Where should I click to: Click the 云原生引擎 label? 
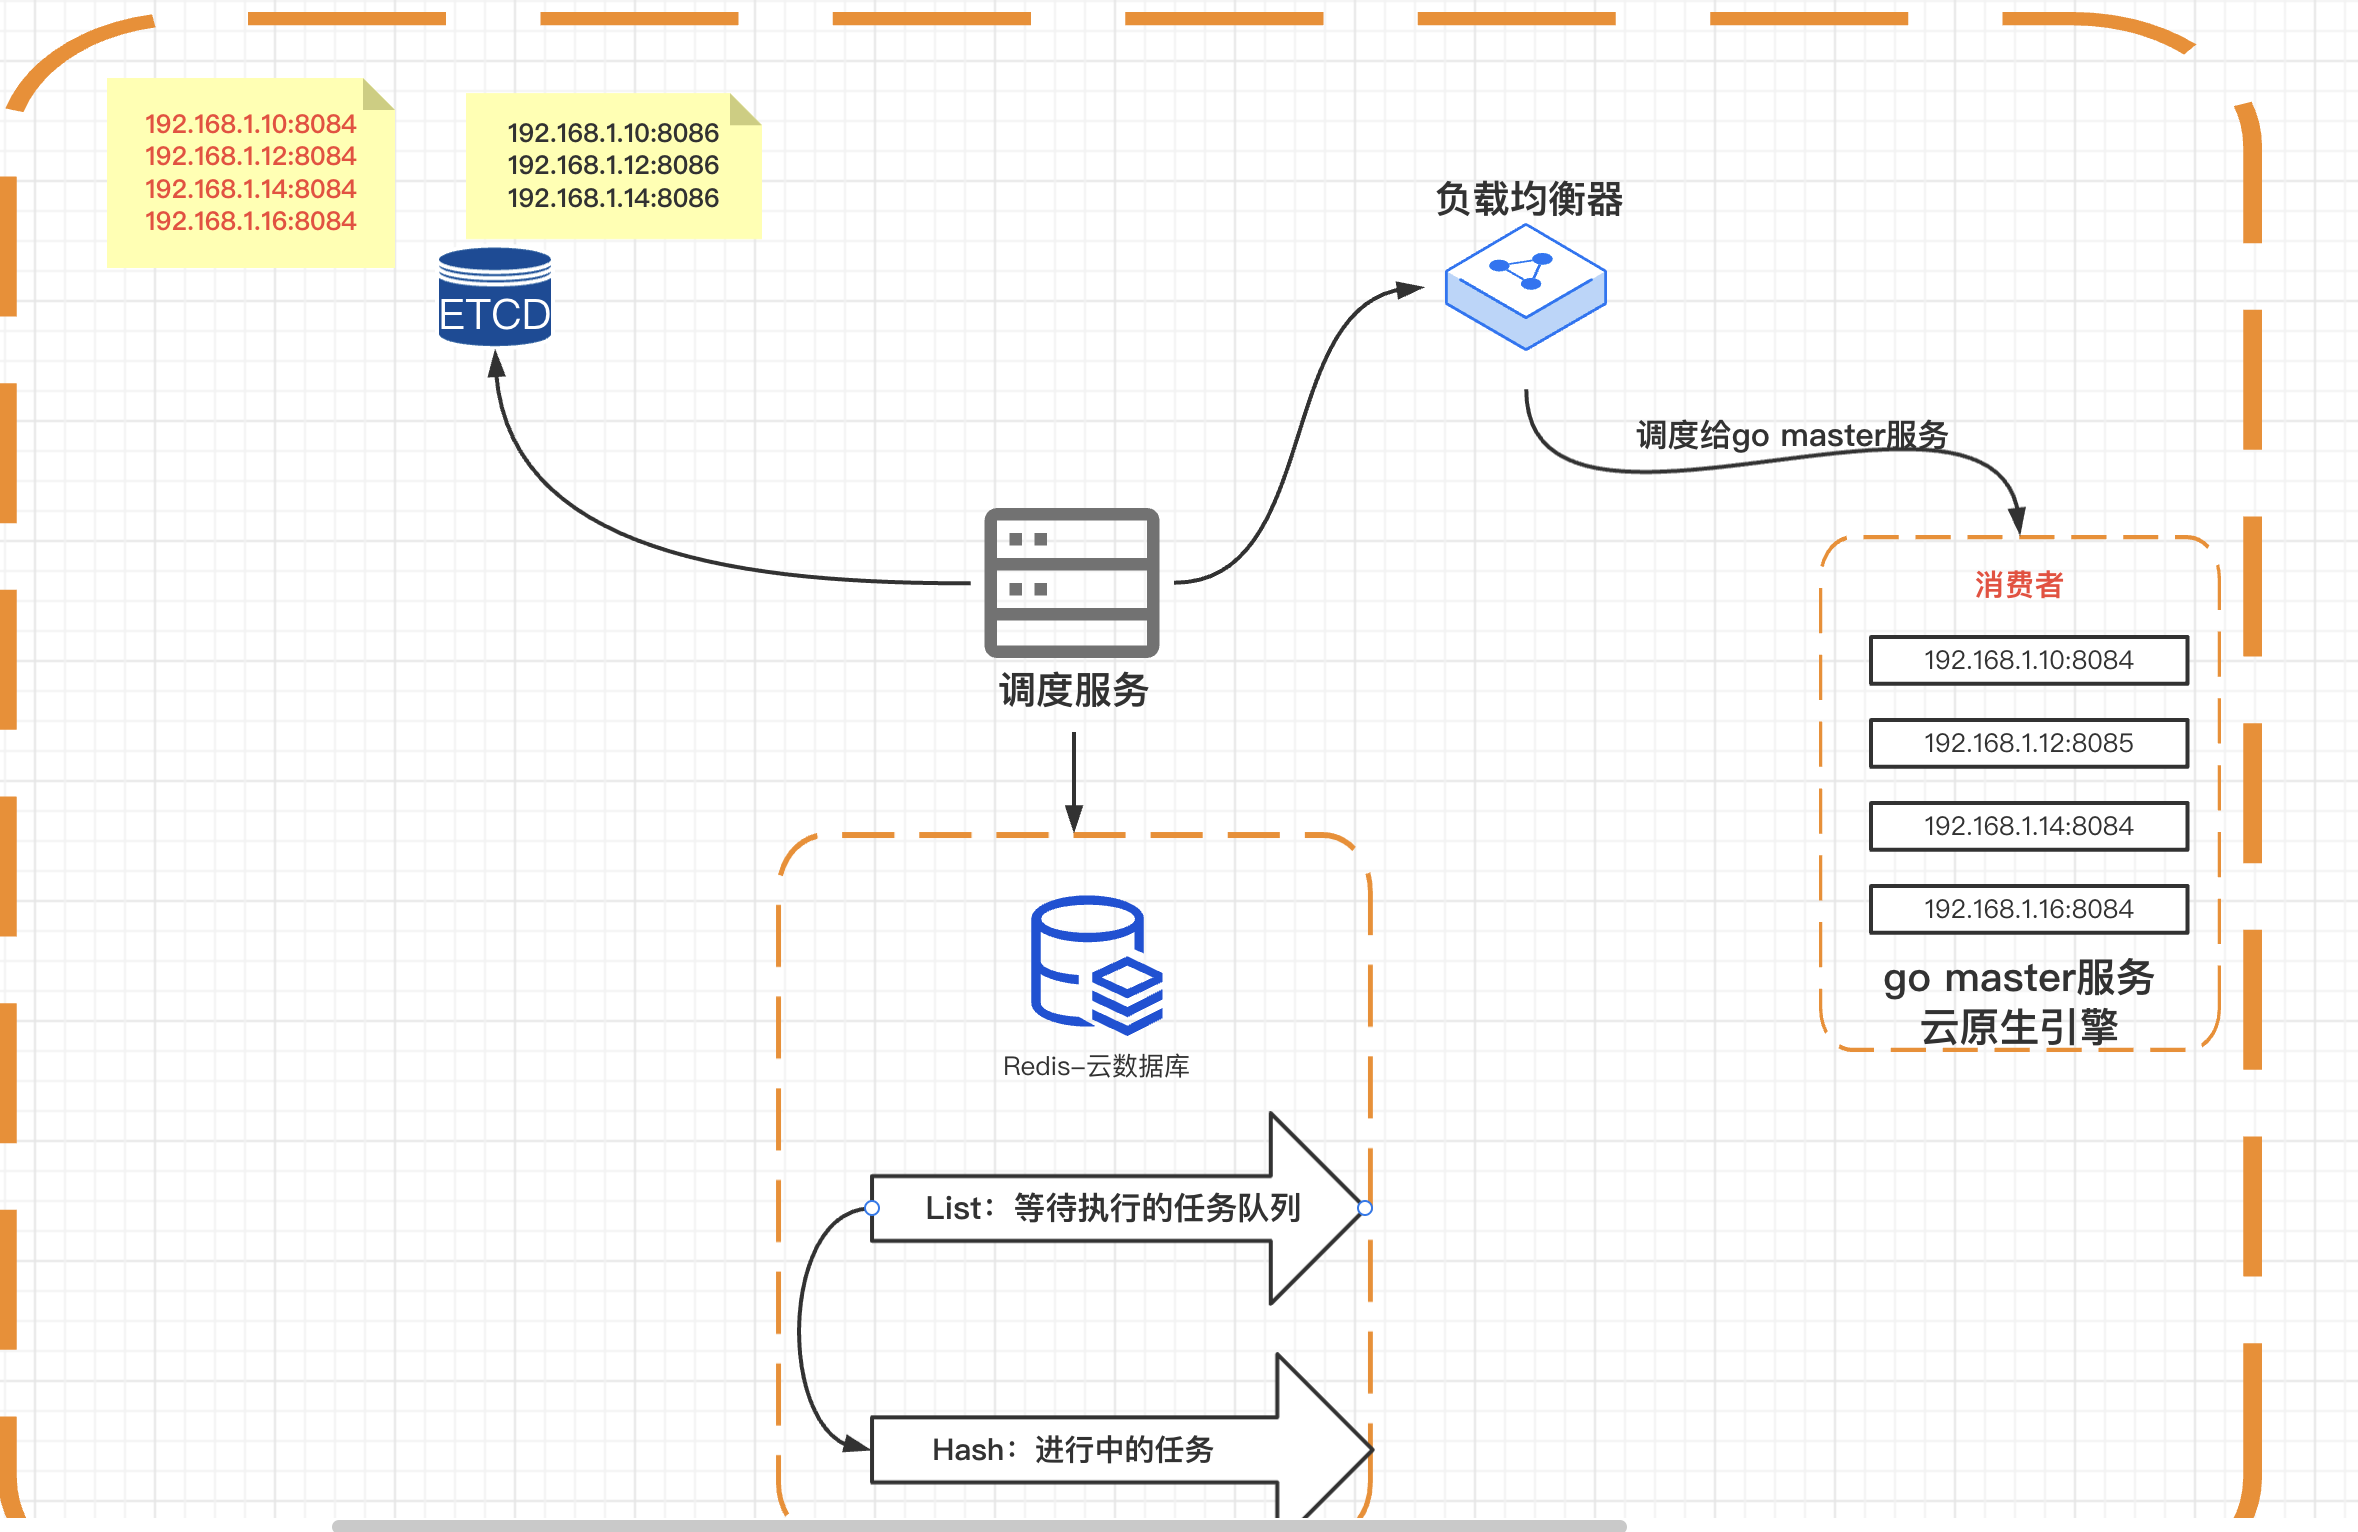coord(2019,1027)
